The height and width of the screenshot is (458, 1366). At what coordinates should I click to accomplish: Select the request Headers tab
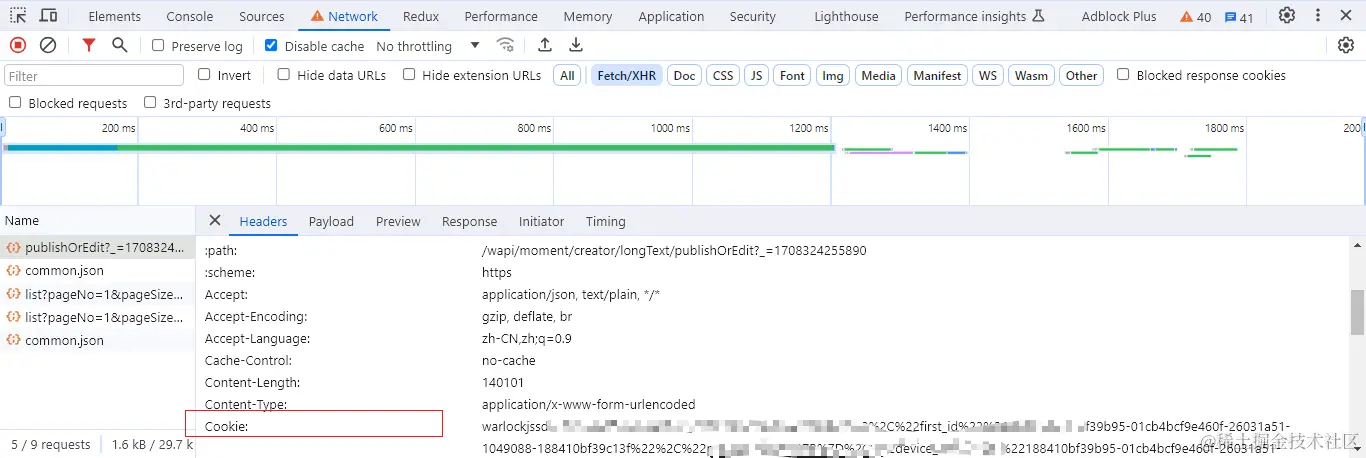click(263, 221)
